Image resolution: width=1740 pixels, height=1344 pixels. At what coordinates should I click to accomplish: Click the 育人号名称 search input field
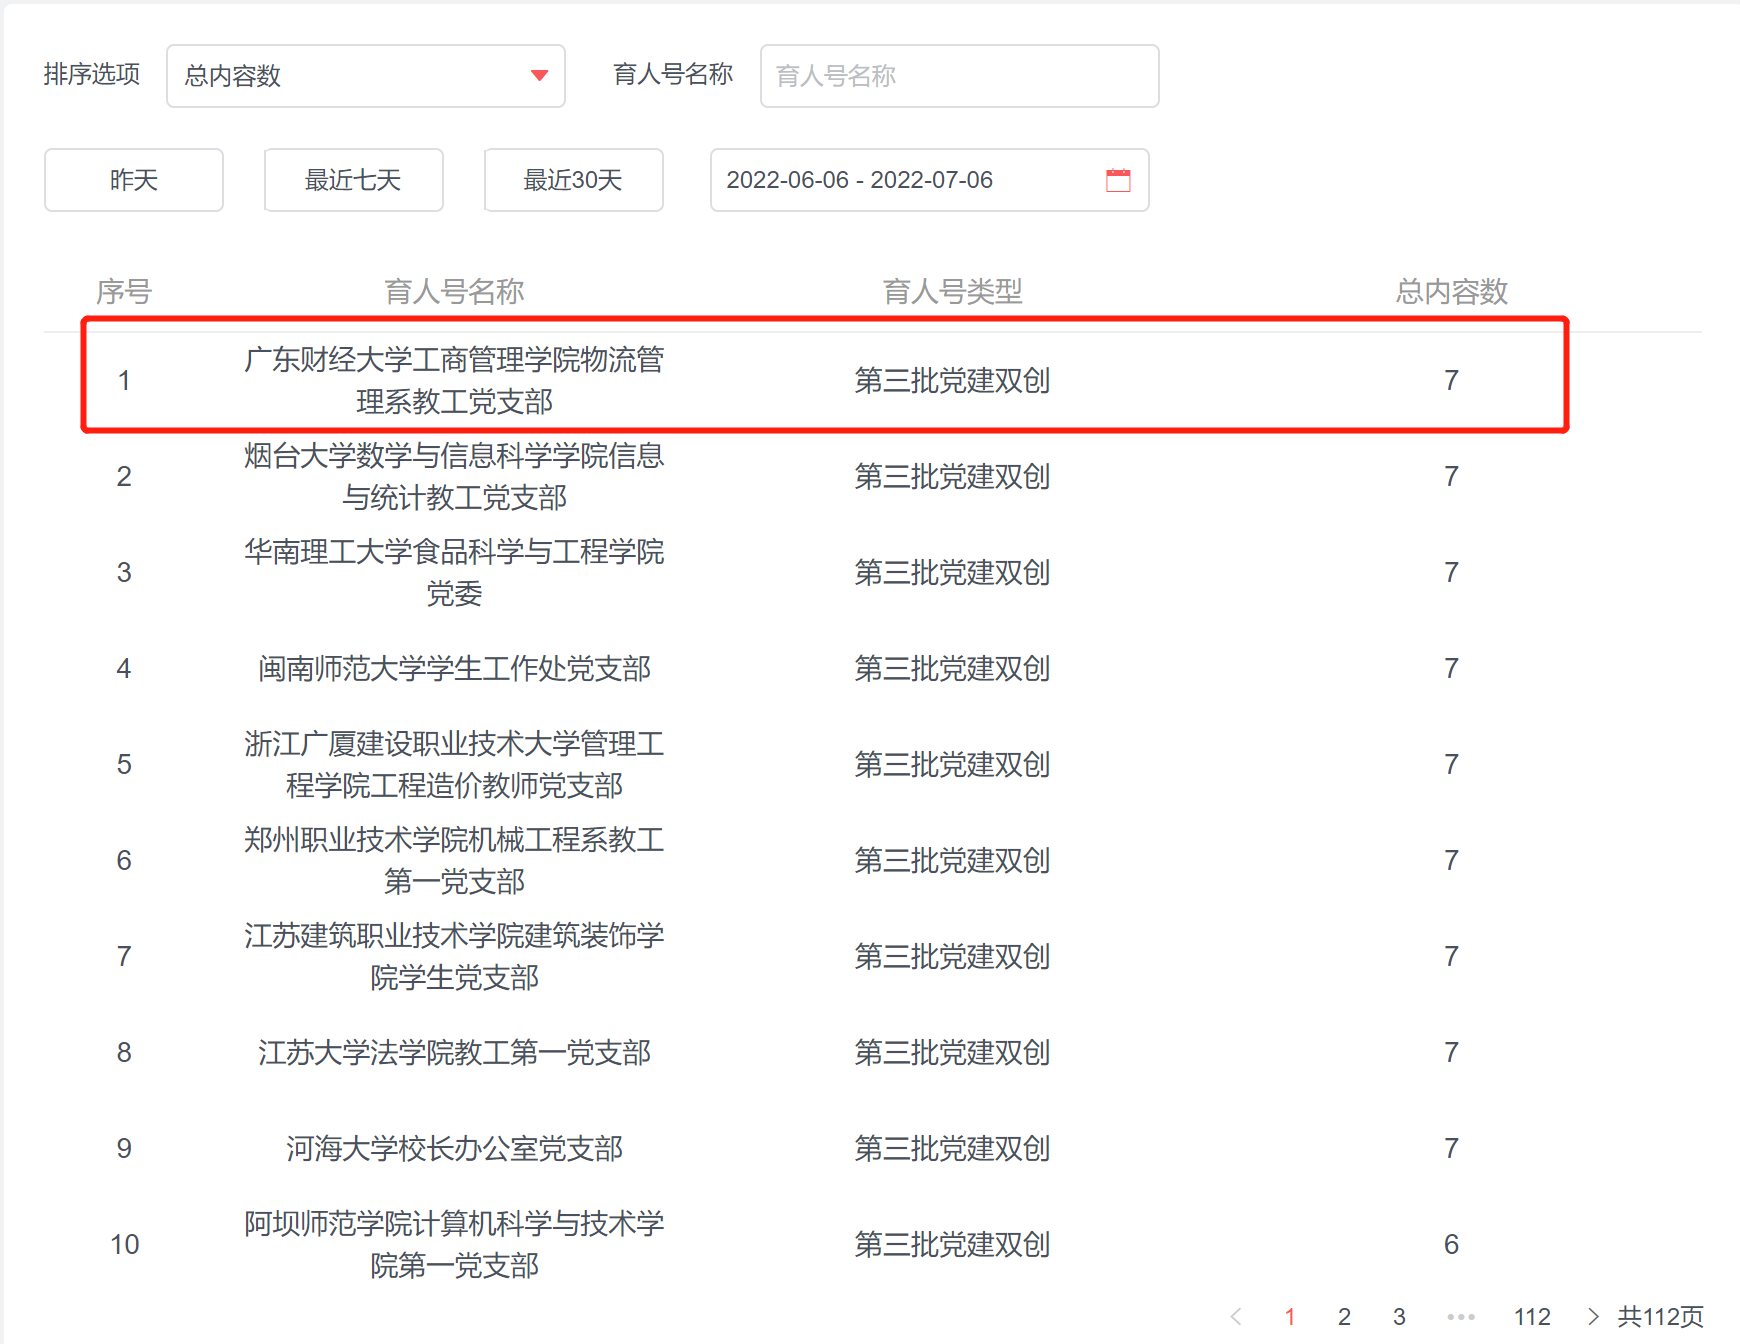click(x=958, y=76)
